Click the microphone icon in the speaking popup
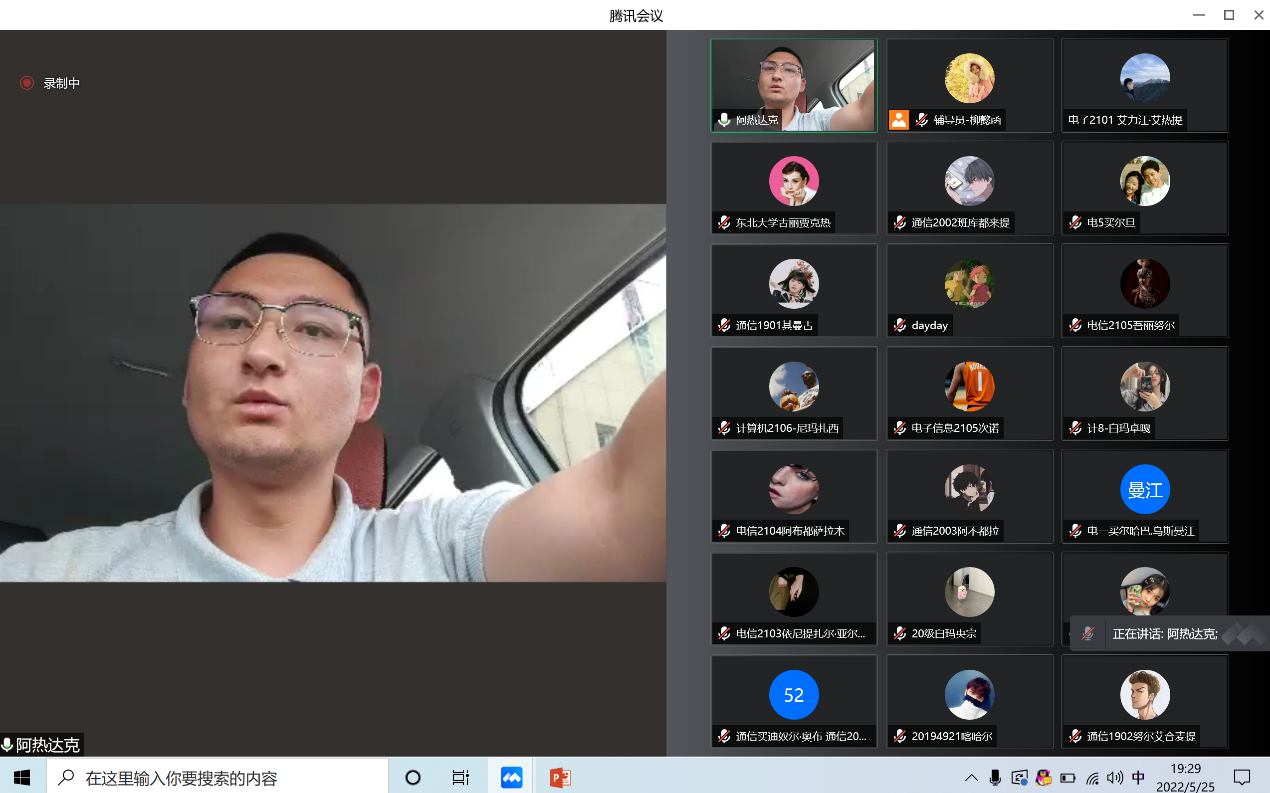 [1088, 634]
